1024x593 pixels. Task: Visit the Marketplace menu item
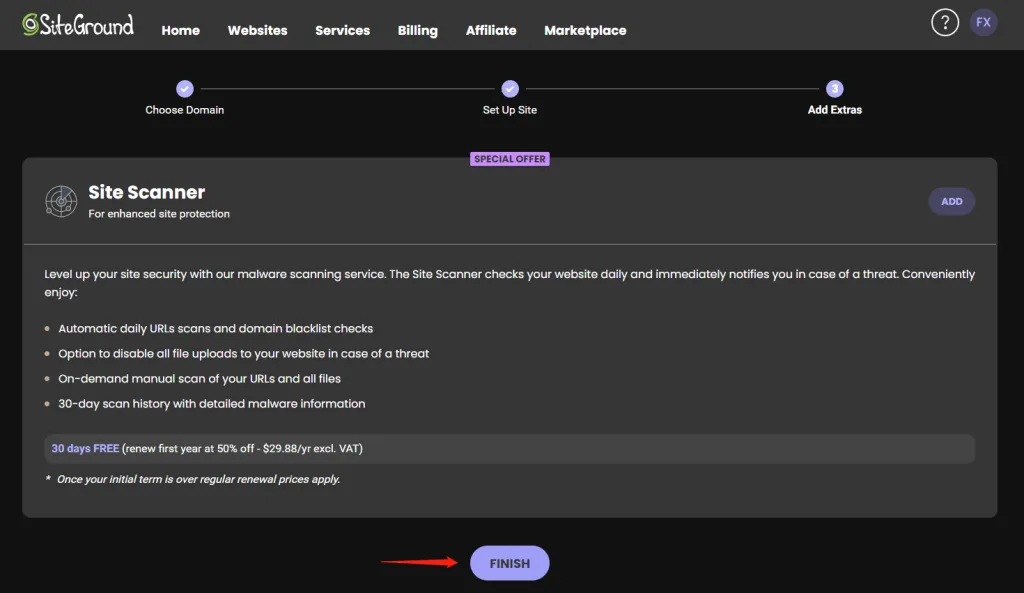pos(585,30)
